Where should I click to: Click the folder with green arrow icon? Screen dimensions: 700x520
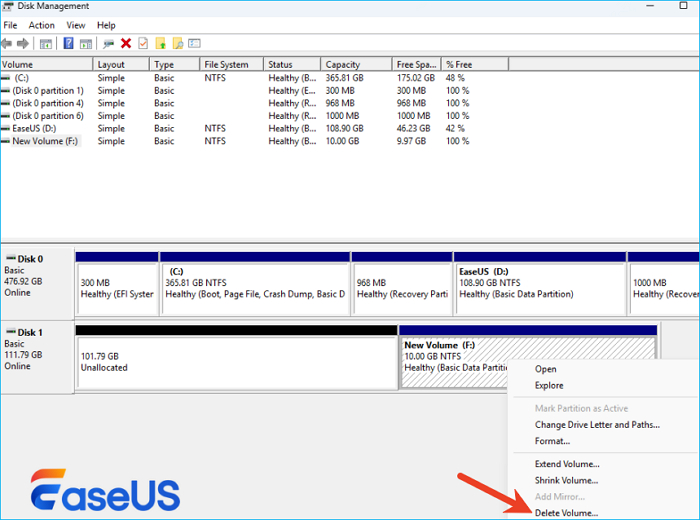click(x=161, y=43)
